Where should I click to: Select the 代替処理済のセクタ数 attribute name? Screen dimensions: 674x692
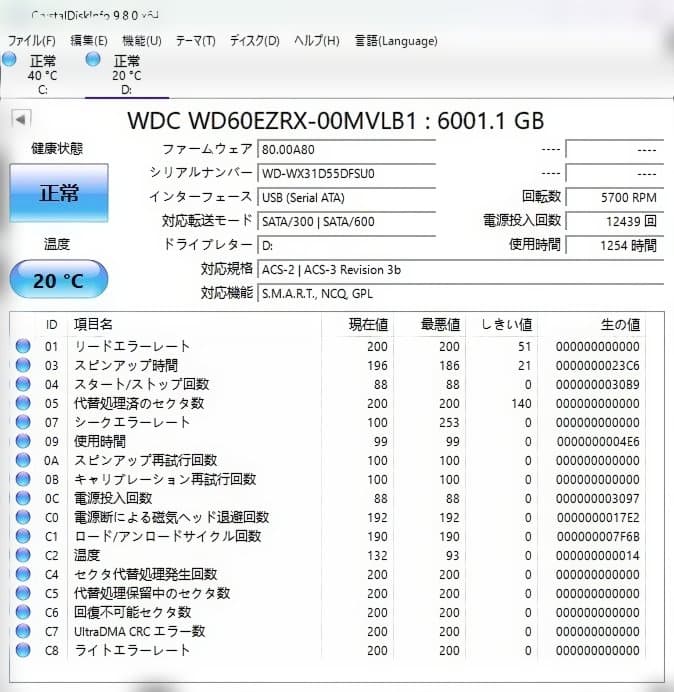139,403
